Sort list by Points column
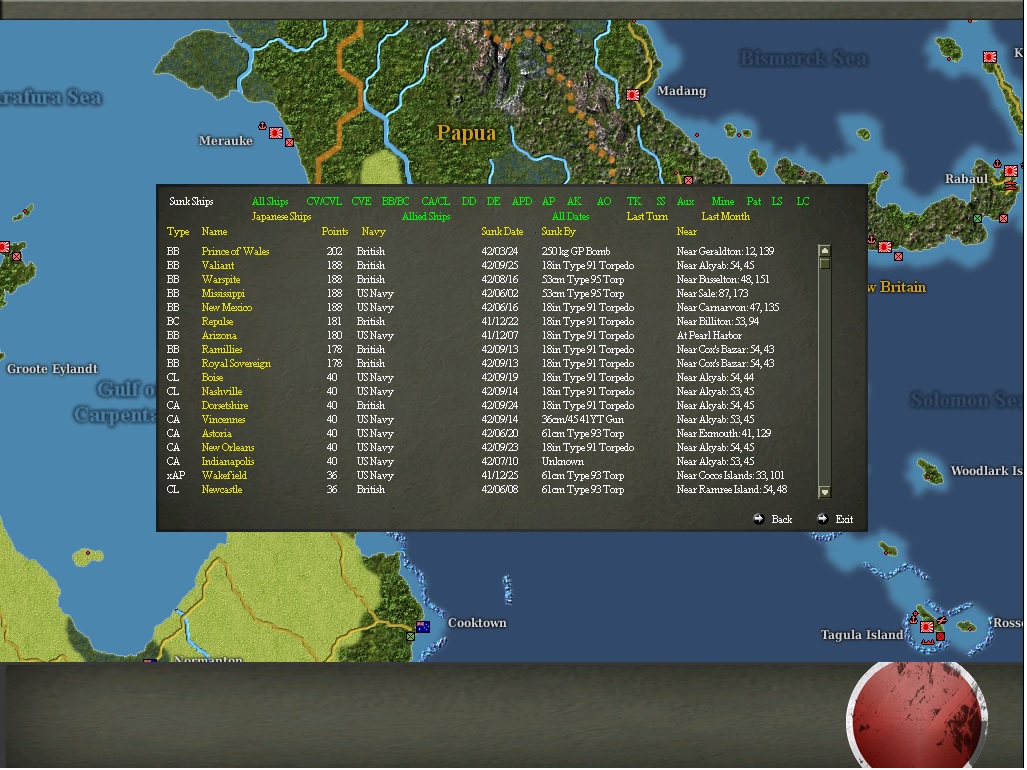 tap(335, 231)
